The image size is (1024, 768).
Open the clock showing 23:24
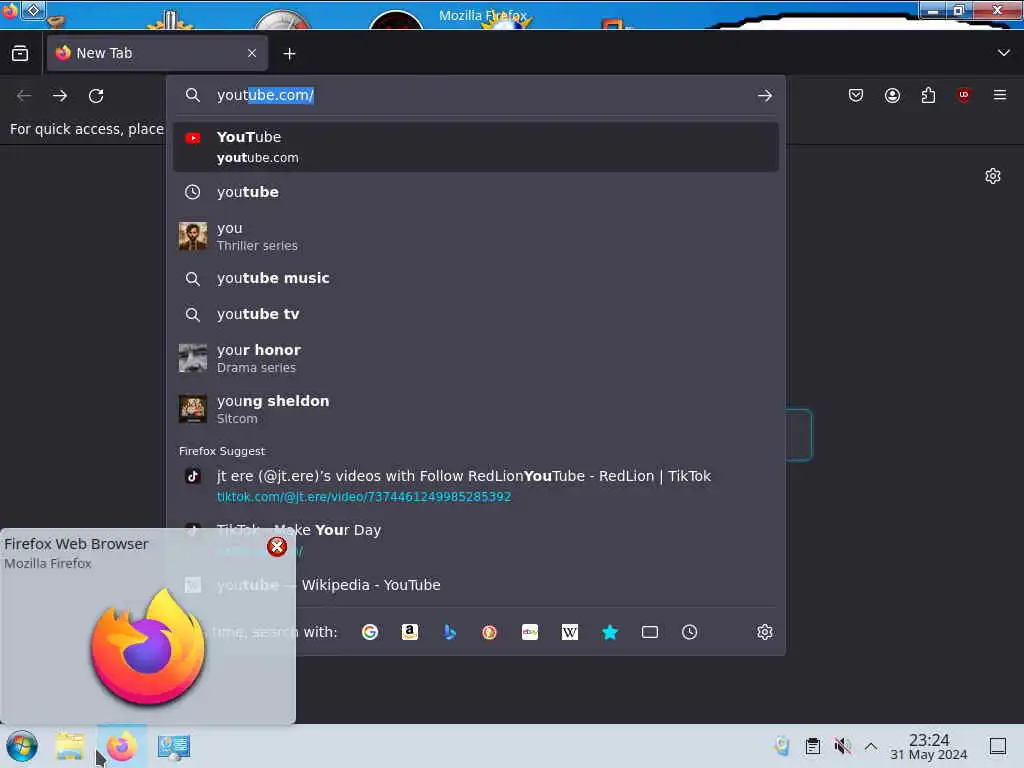pyautogui.click(x=929, y=747)
